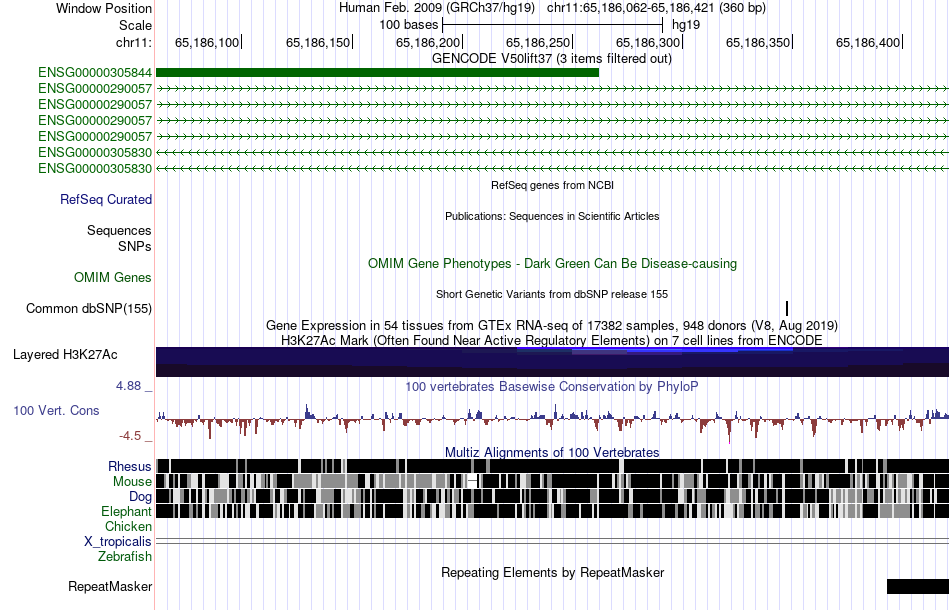Click the Zebrafish alignment label
Viewport: 950px width, 610px height.
(125, 556)
